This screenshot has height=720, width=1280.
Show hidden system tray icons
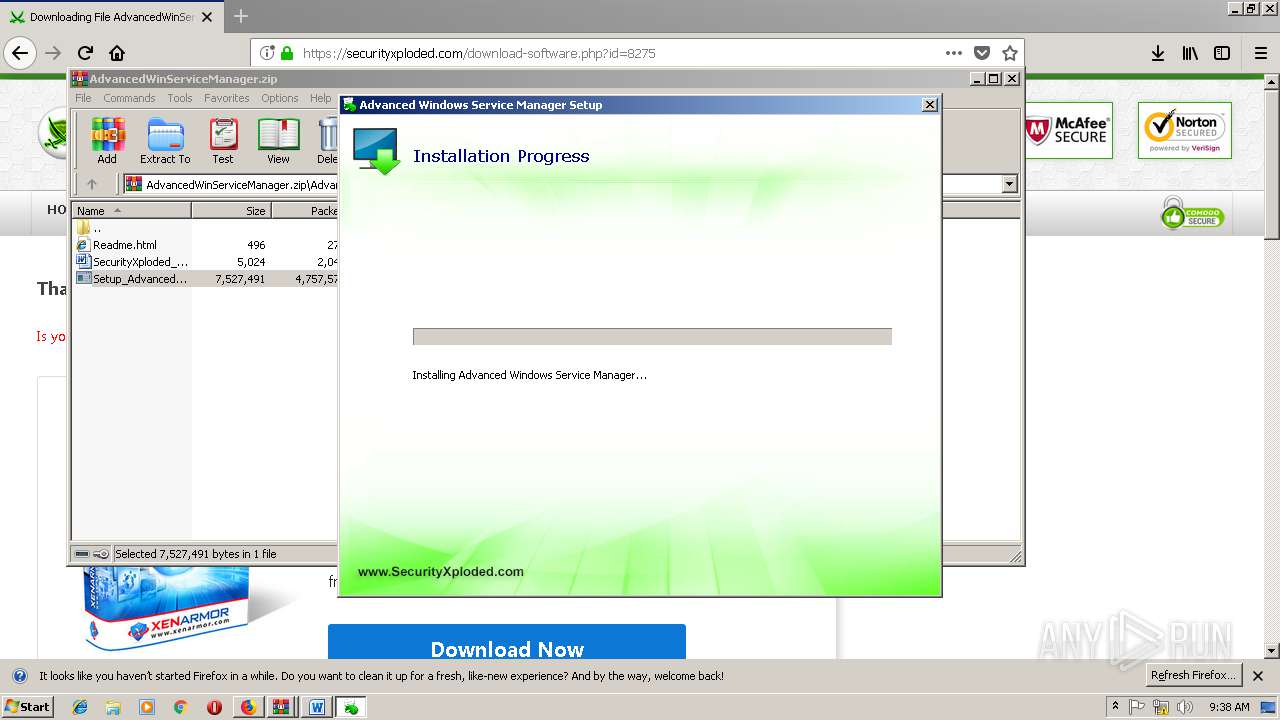1115,707
